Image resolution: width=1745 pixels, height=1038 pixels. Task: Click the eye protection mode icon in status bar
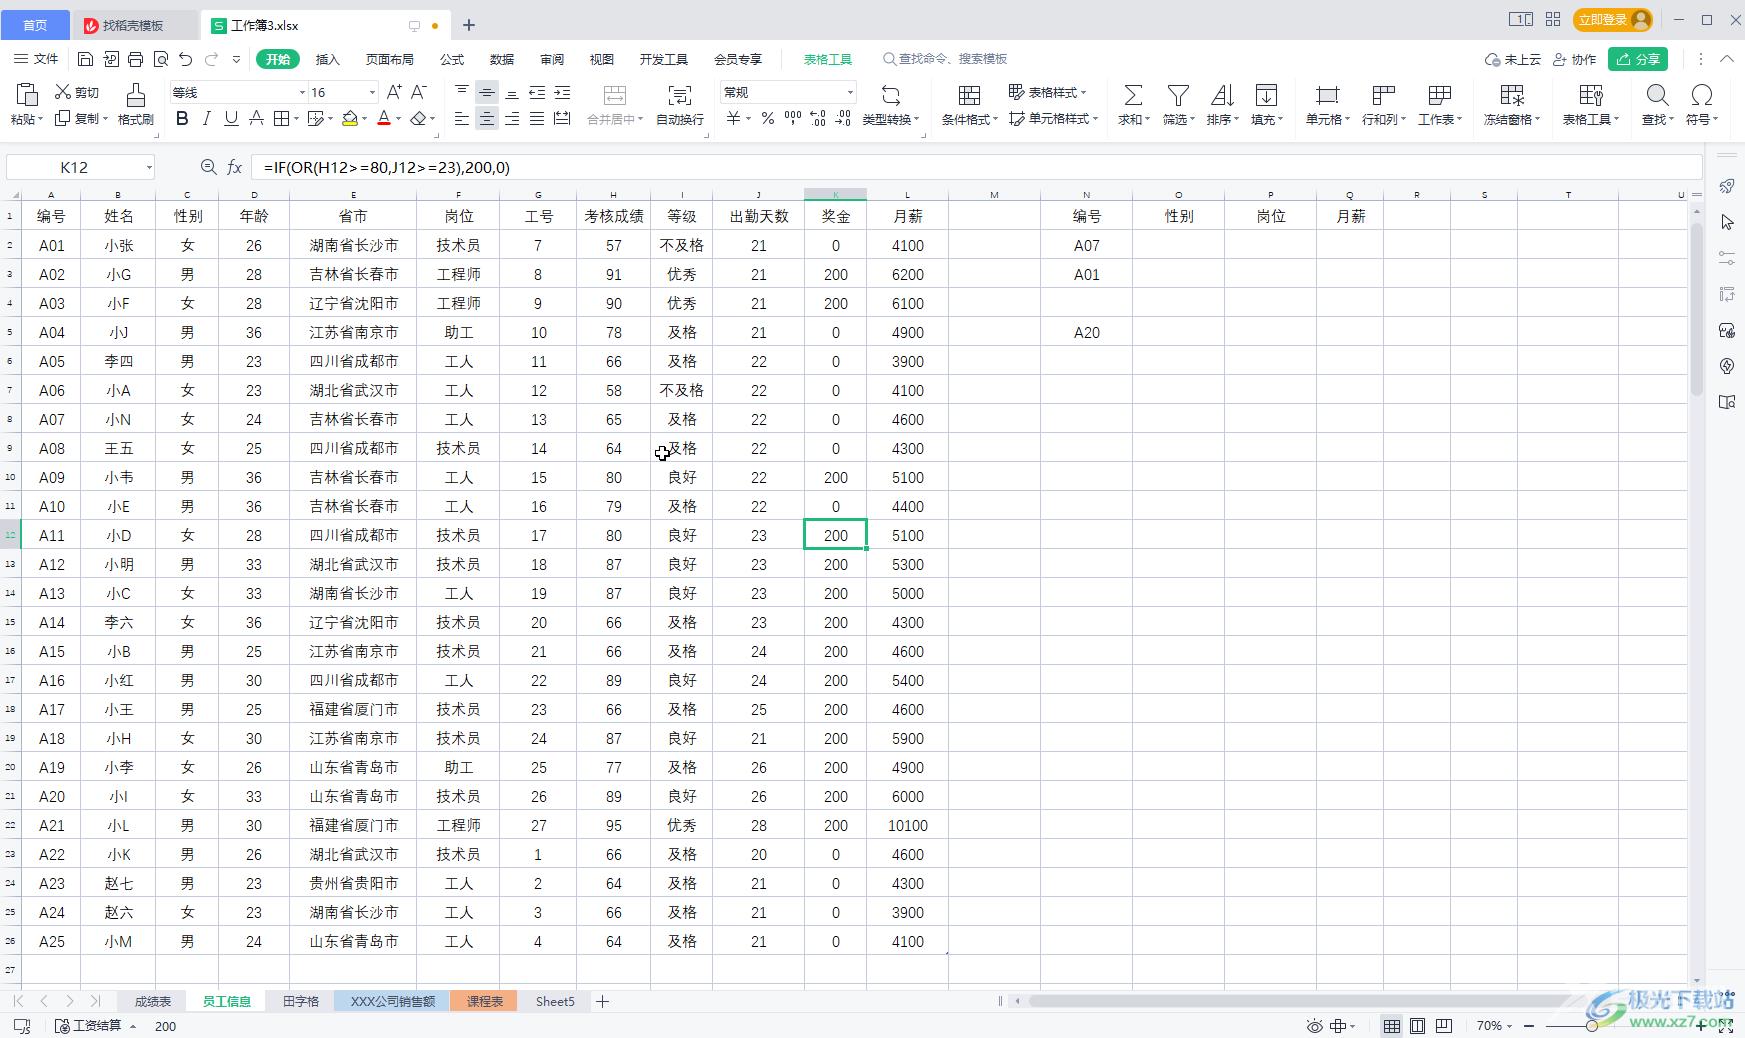coord(1314,1026)
